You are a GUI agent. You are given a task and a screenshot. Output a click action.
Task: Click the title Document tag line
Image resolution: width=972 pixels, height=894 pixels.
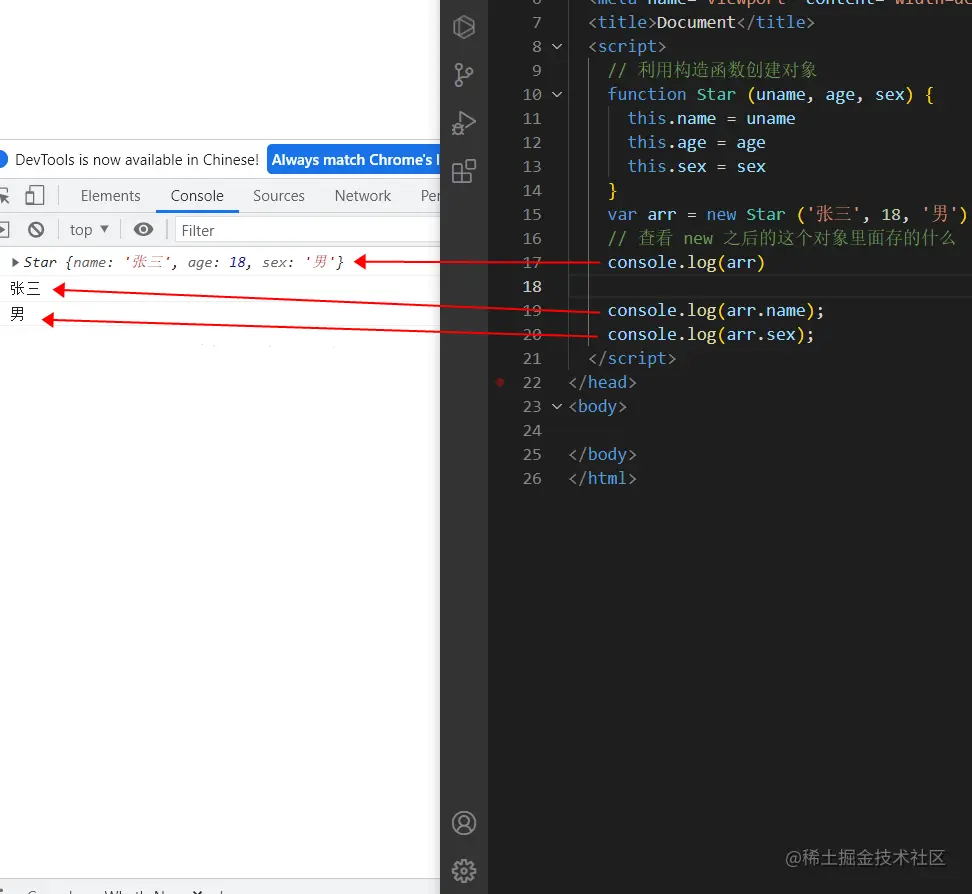[x=701, y=22]
